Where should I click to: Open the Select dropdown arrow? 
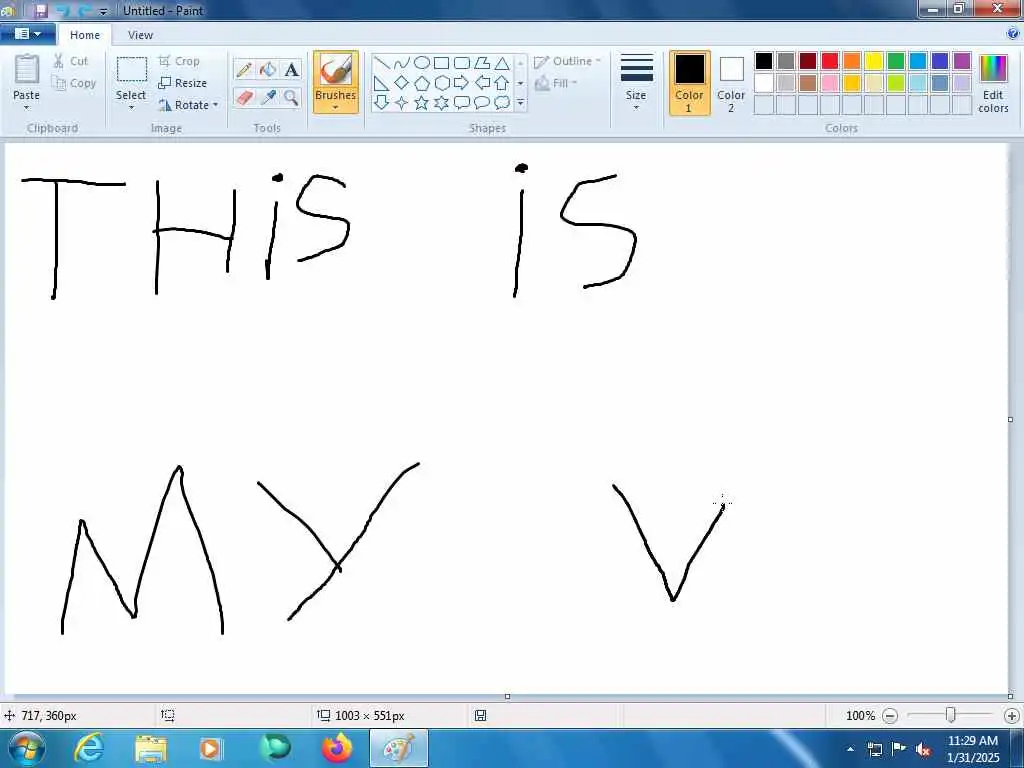(x=131, y=107)
